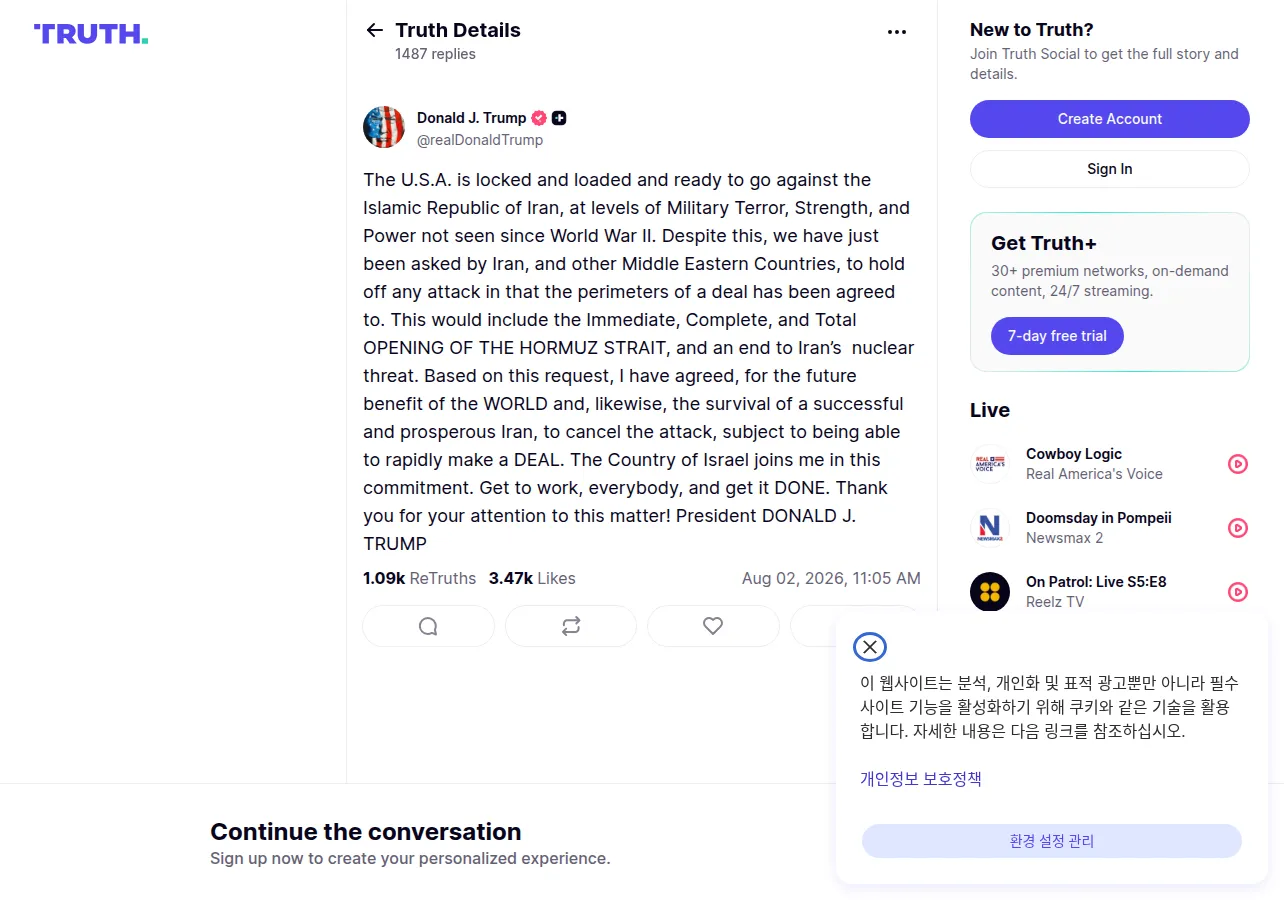Open the Cowboy Logic show title
This screenshot has height=900, width=1284.
pyautogui.click(x=1074, y=454)
